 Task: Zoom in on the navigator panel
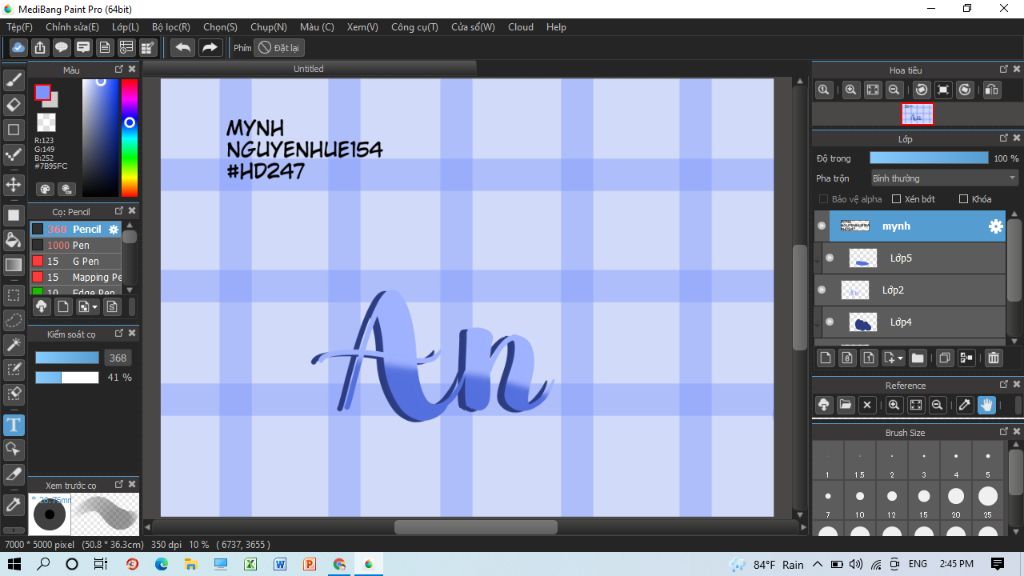point(850,90)
